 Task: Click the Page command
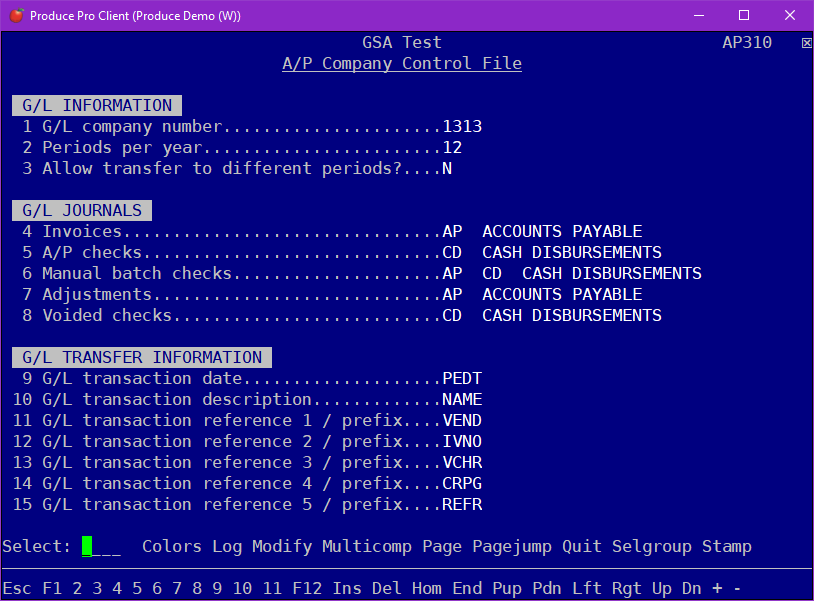pyautogui.click(x=442, y=546)
